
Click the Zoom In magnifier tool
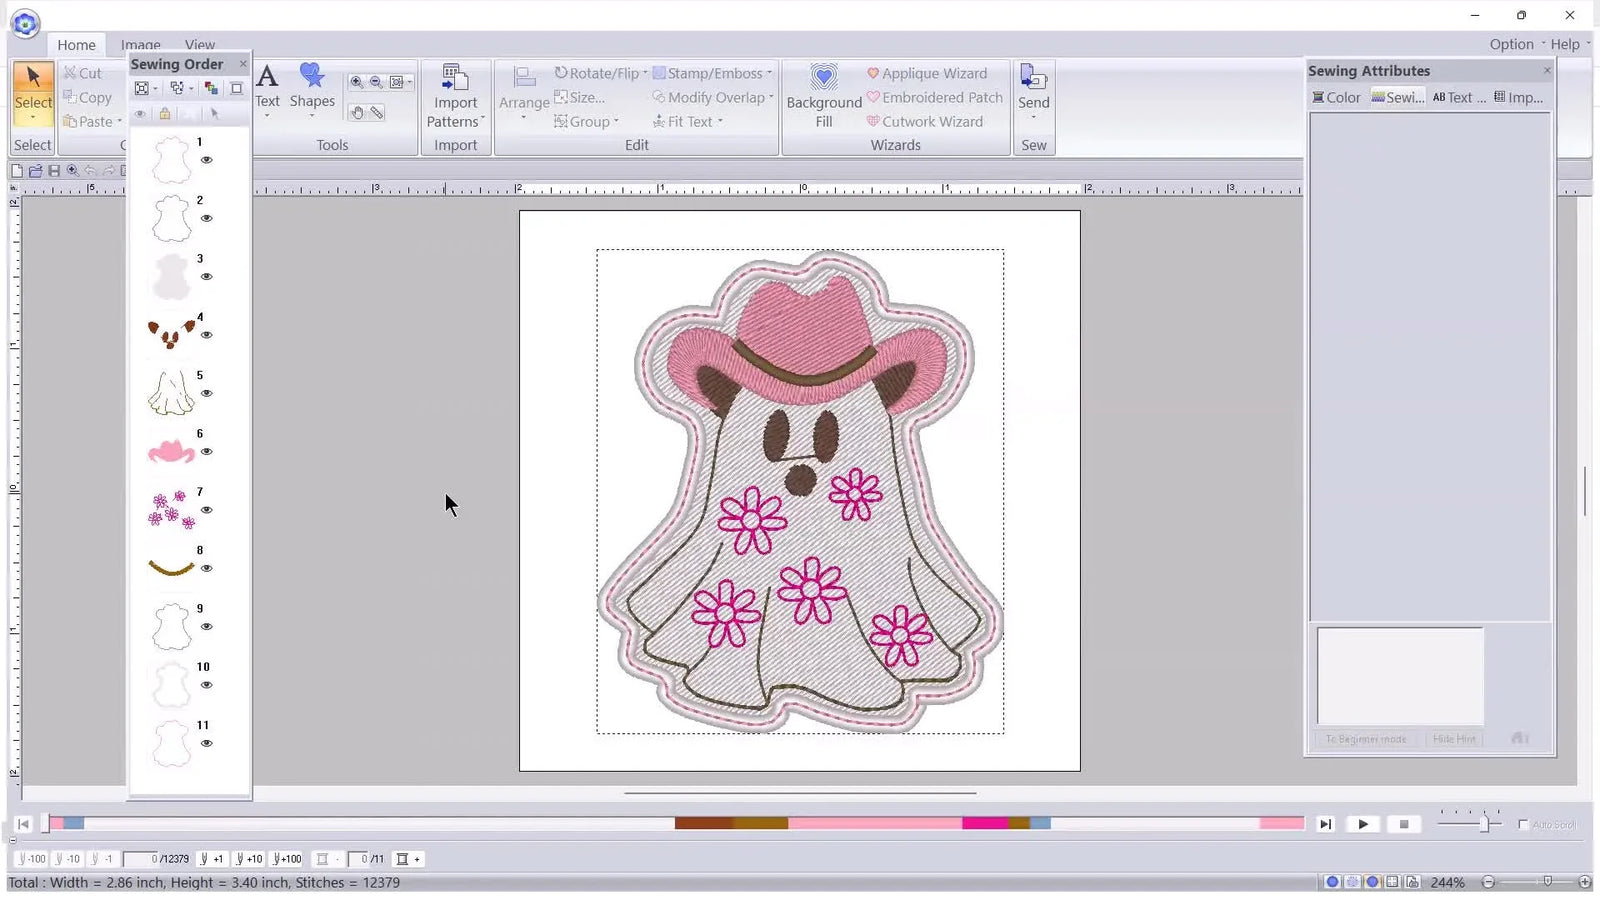pyautogui.click(x=357, y=82)
